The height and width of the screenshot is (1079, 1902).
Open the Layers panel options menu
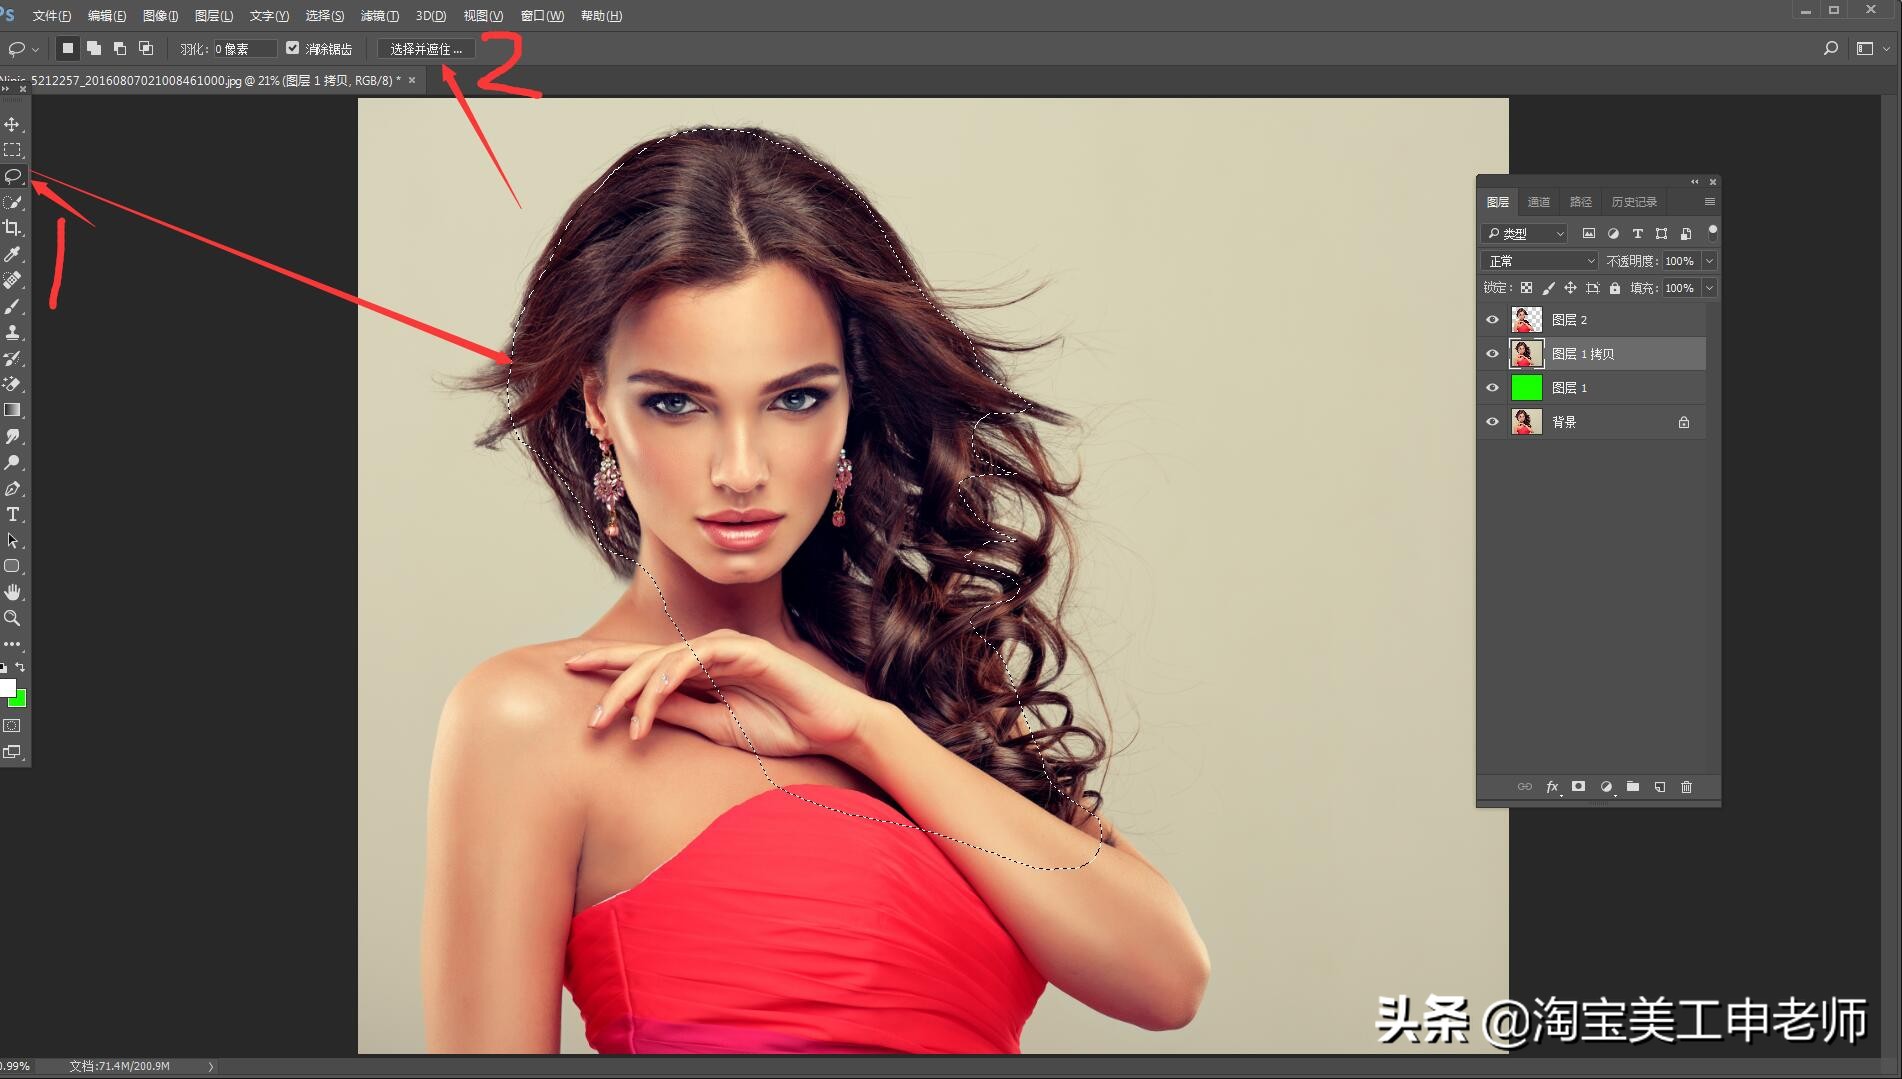click(1710, 202)
